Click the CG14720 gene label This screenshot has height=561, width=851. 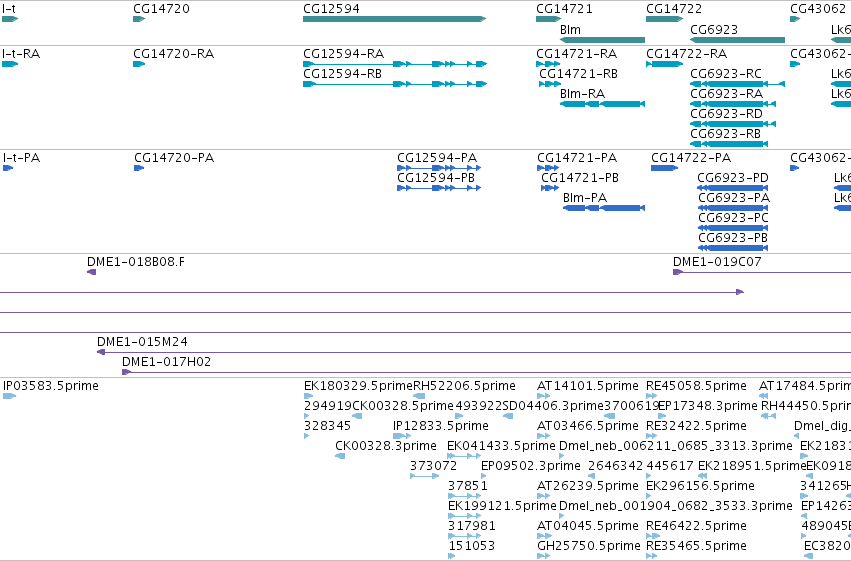tap(161, 9)
